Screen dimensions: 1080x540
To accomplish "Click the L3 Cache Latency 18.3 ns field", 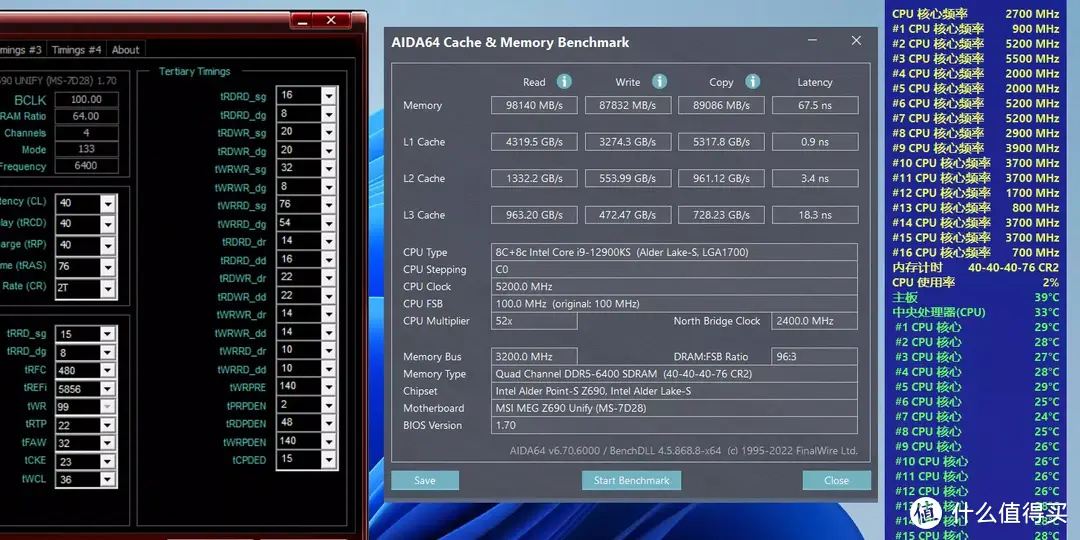I will tap(815, 215).
